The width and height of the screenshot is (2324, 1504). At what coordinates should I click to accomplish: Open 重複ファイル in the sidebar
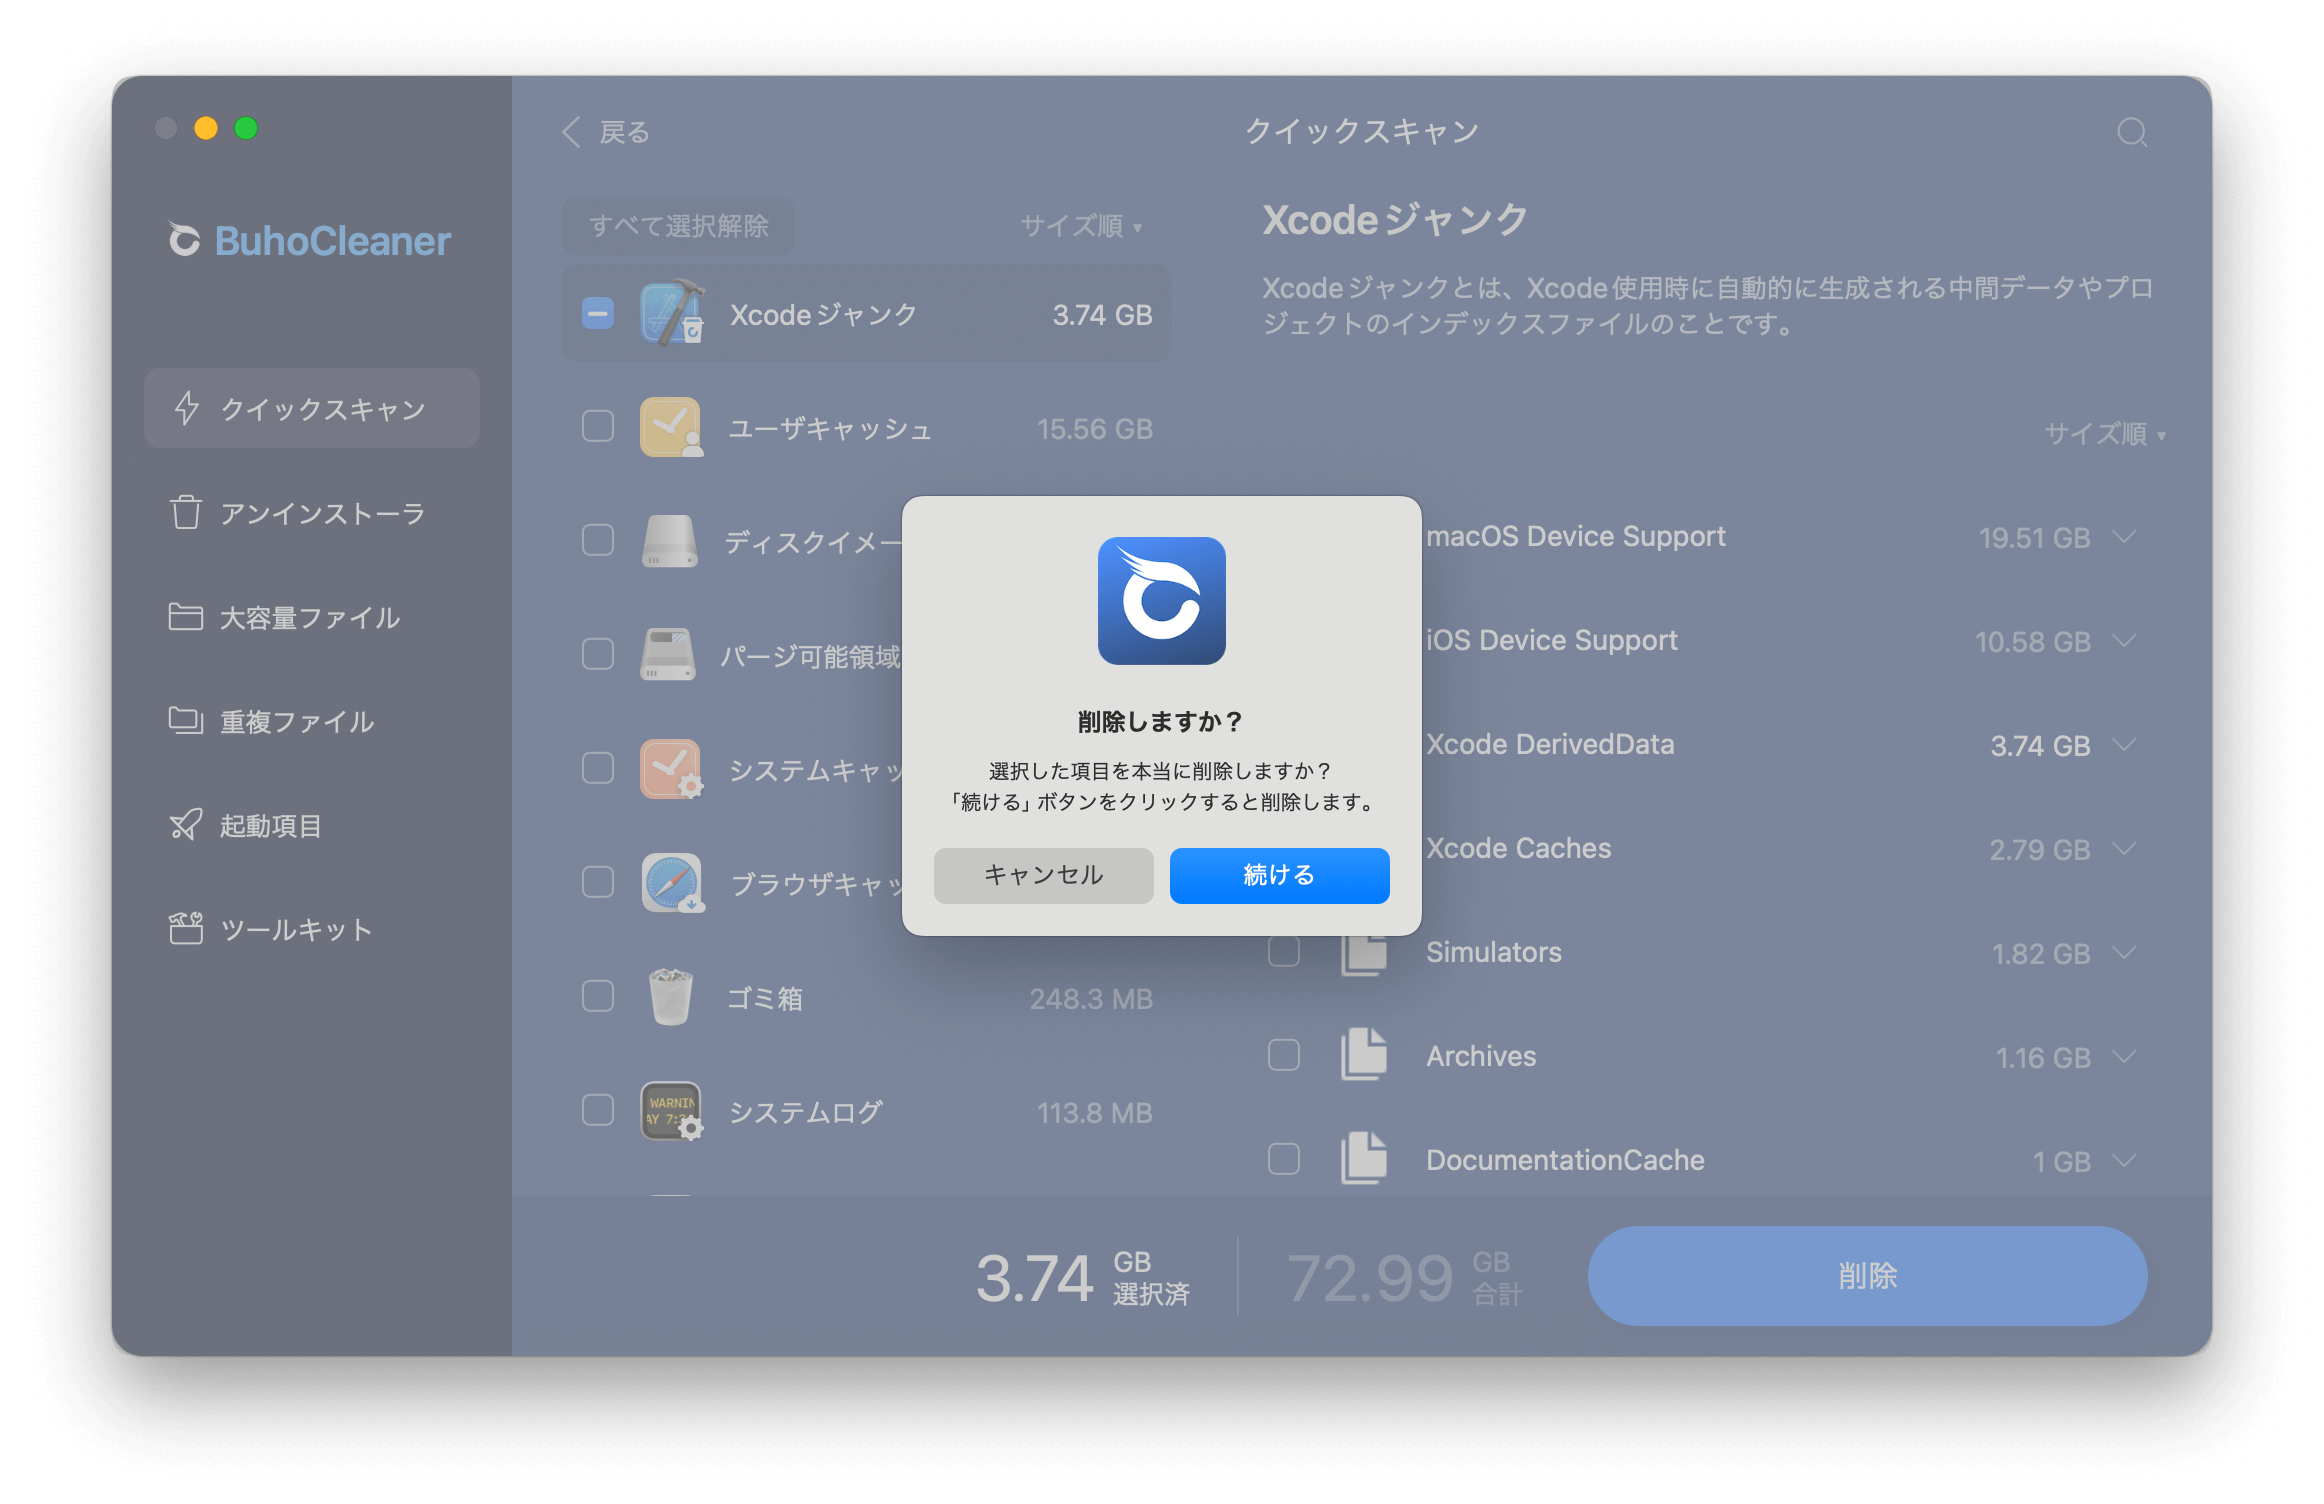(x=312, y=720)
